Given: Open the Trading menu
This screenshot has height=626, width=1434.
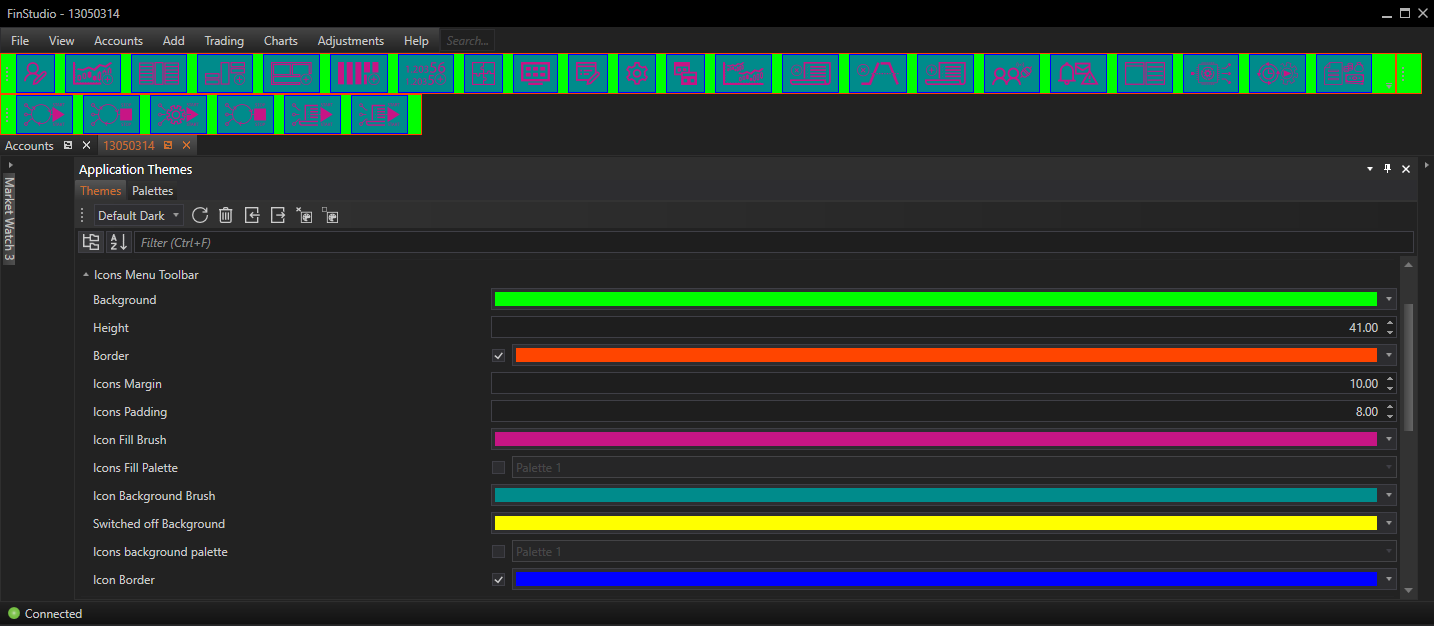Looking at the screenshot, I should (x=224, y=41).
